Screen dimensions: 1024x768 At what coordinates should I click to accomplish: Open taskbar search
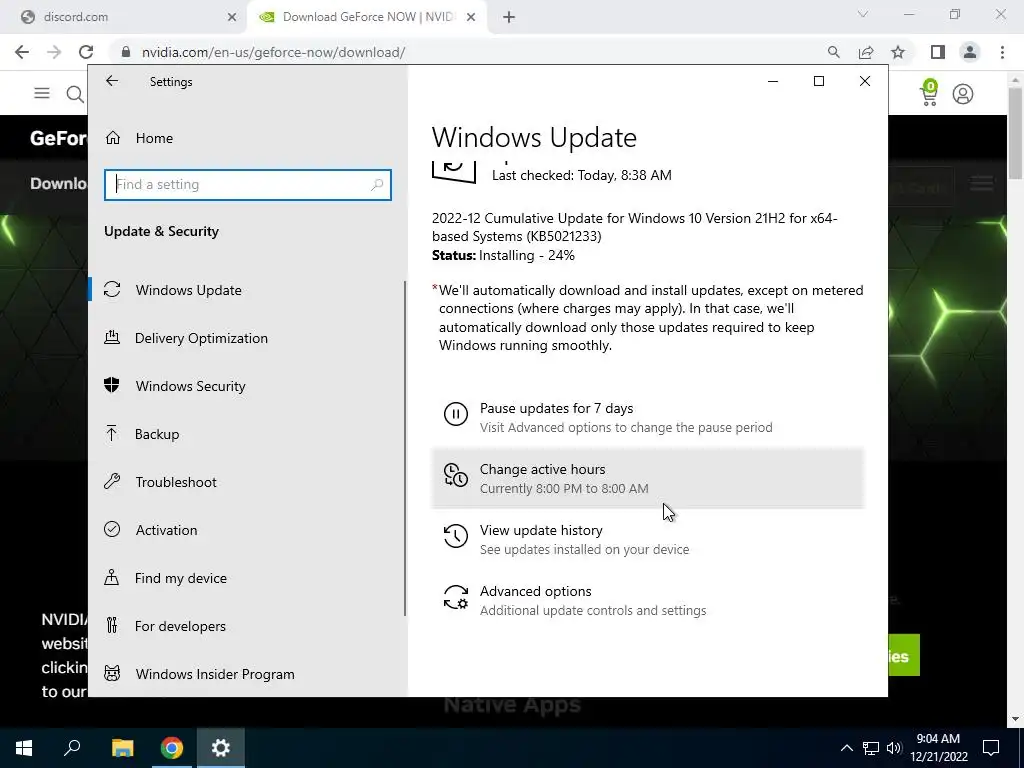(x=72, y=748)
